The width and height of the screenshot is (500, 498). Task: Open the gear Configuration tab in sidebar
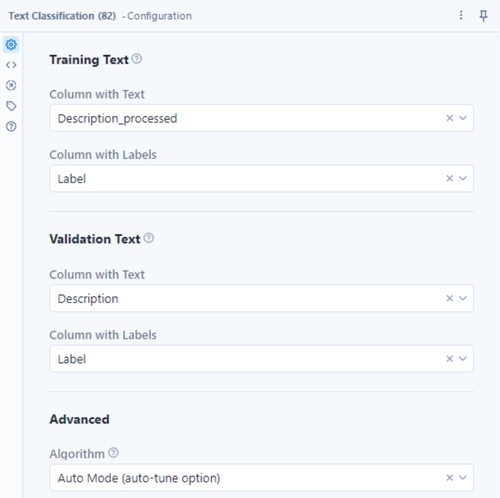click(x=11, y=44)
